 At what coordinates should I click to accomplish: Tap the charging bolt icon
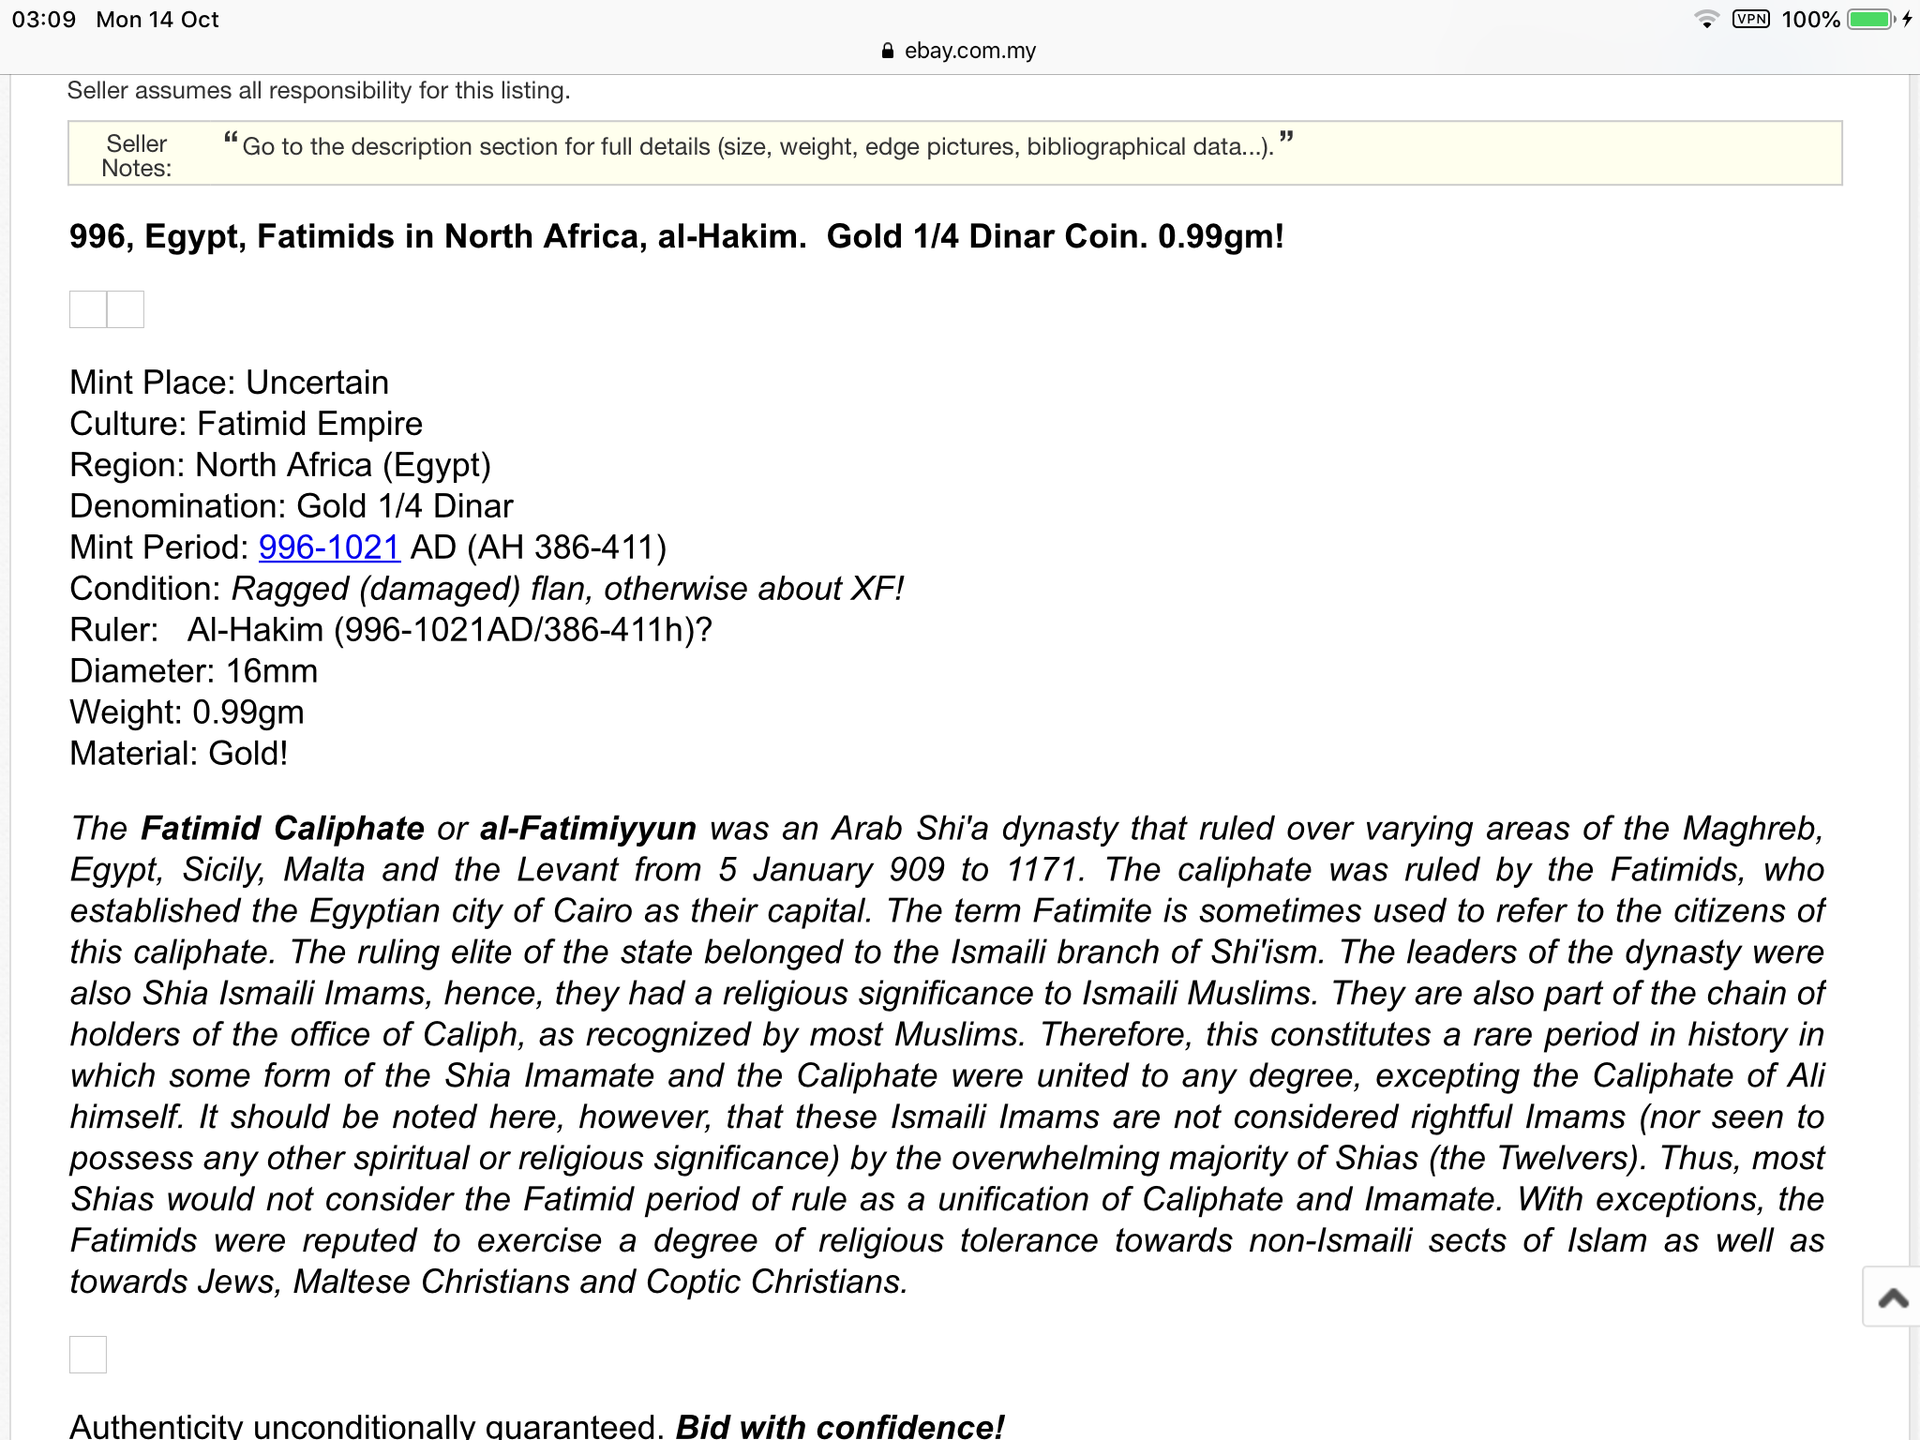[1907, 19]
